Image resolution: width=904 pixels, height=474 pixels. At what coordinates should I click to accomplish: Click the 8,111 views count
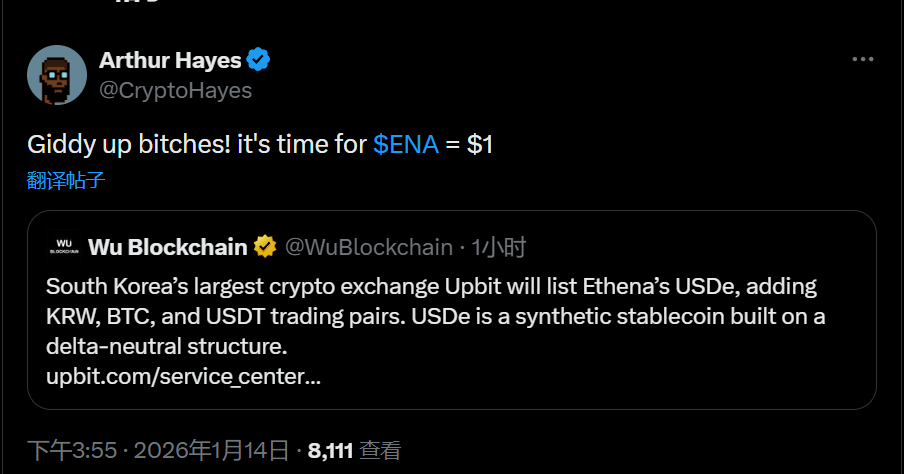click(x=330, y=450)
